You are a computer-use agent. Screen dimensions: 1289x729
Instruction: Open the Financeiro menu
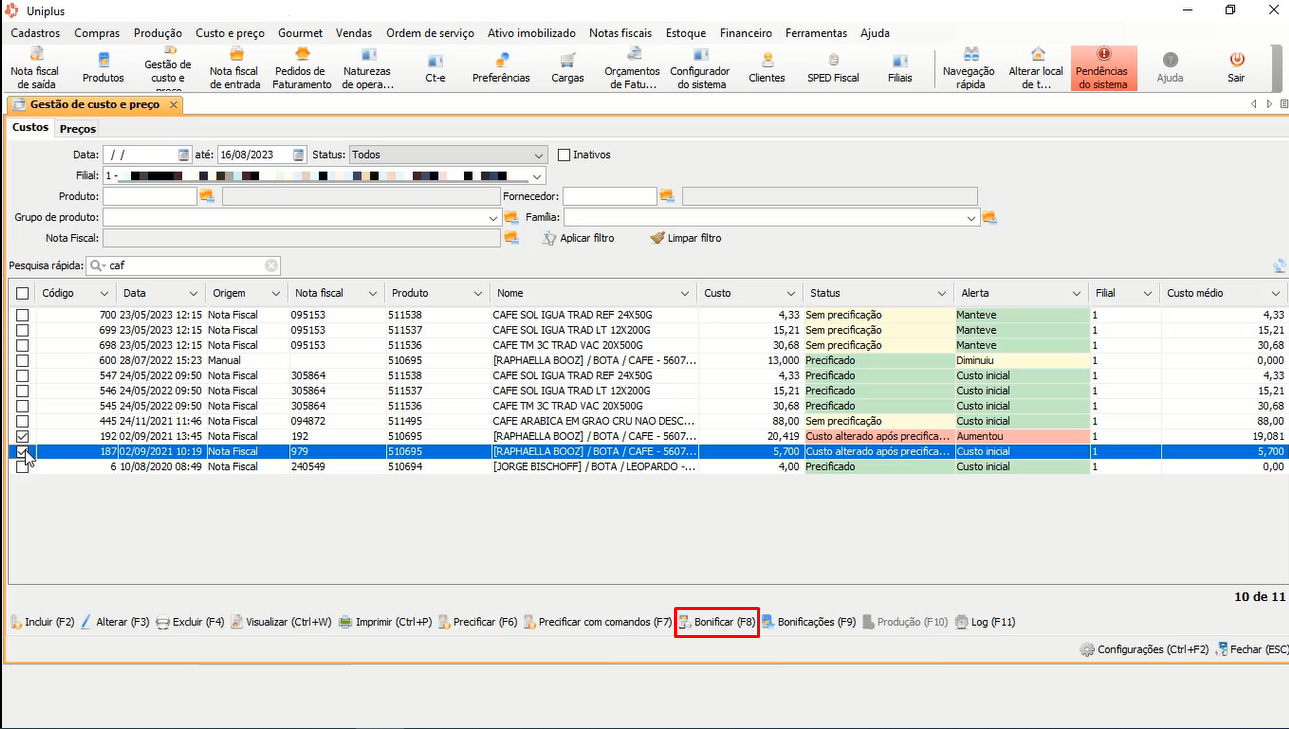[745, 33]
